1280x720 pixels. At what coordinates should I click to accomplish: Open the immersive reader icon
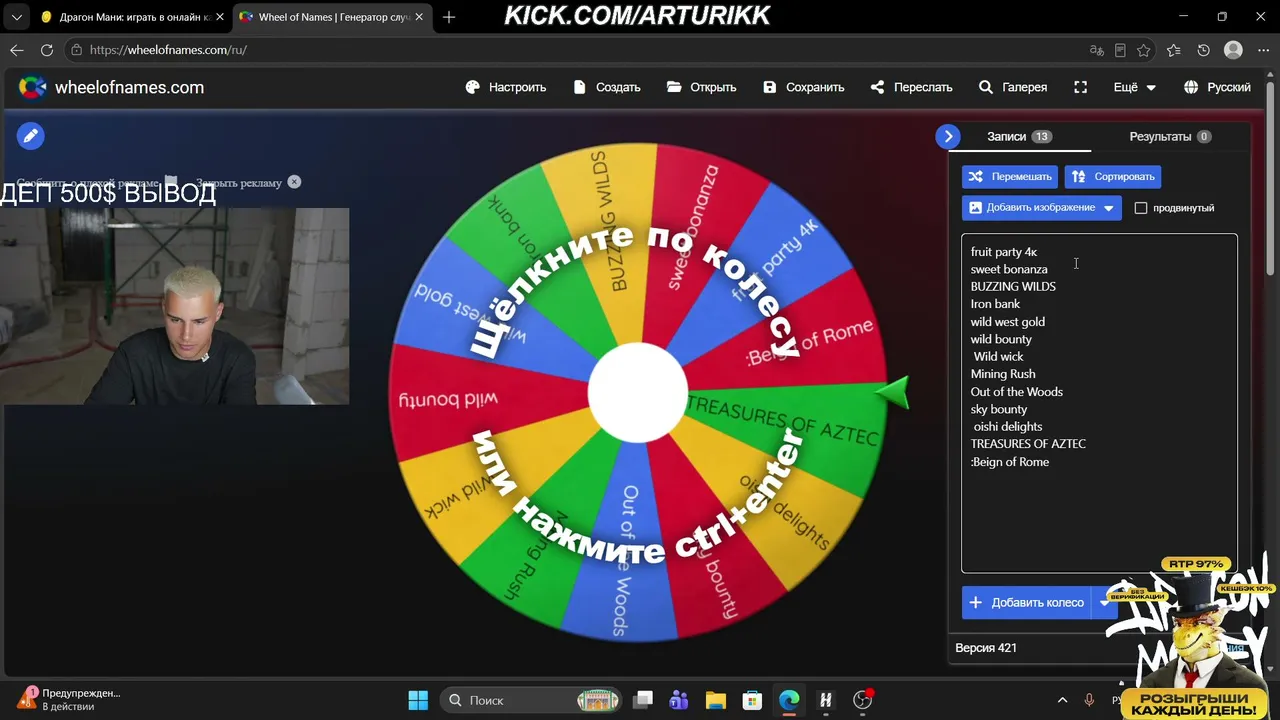coord(1121,50)
